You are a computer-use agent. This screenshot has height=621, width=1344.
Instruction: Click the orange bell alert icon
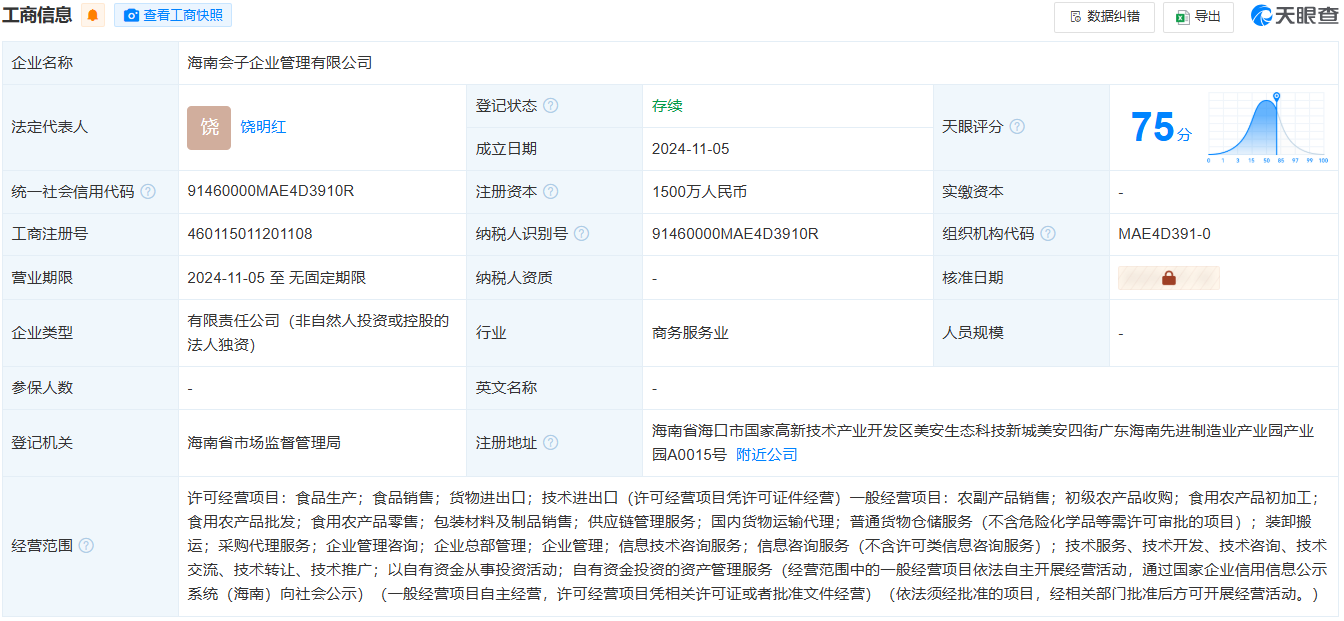click(93, 15)
